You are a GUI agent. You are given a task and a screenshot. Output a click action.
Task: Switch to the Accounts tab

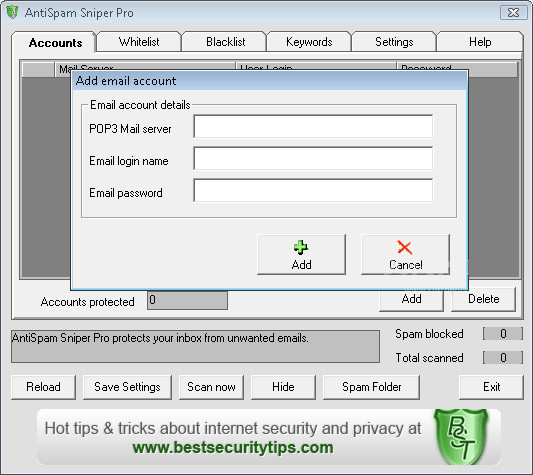[55, 43]
